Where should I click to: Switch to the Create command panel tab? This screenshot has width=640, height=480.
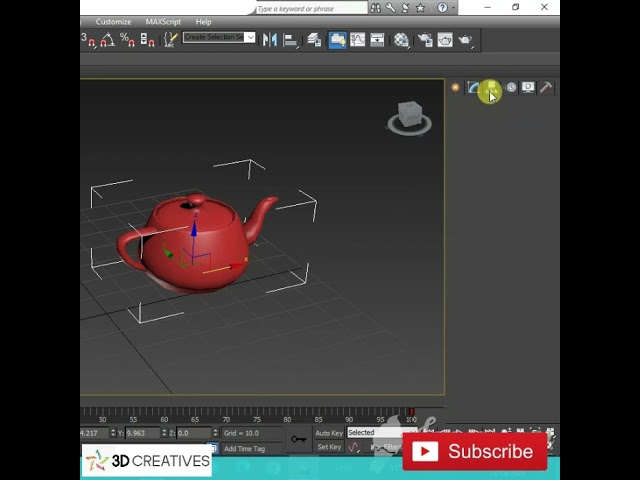pyautogui.click(x=456, y=87)
